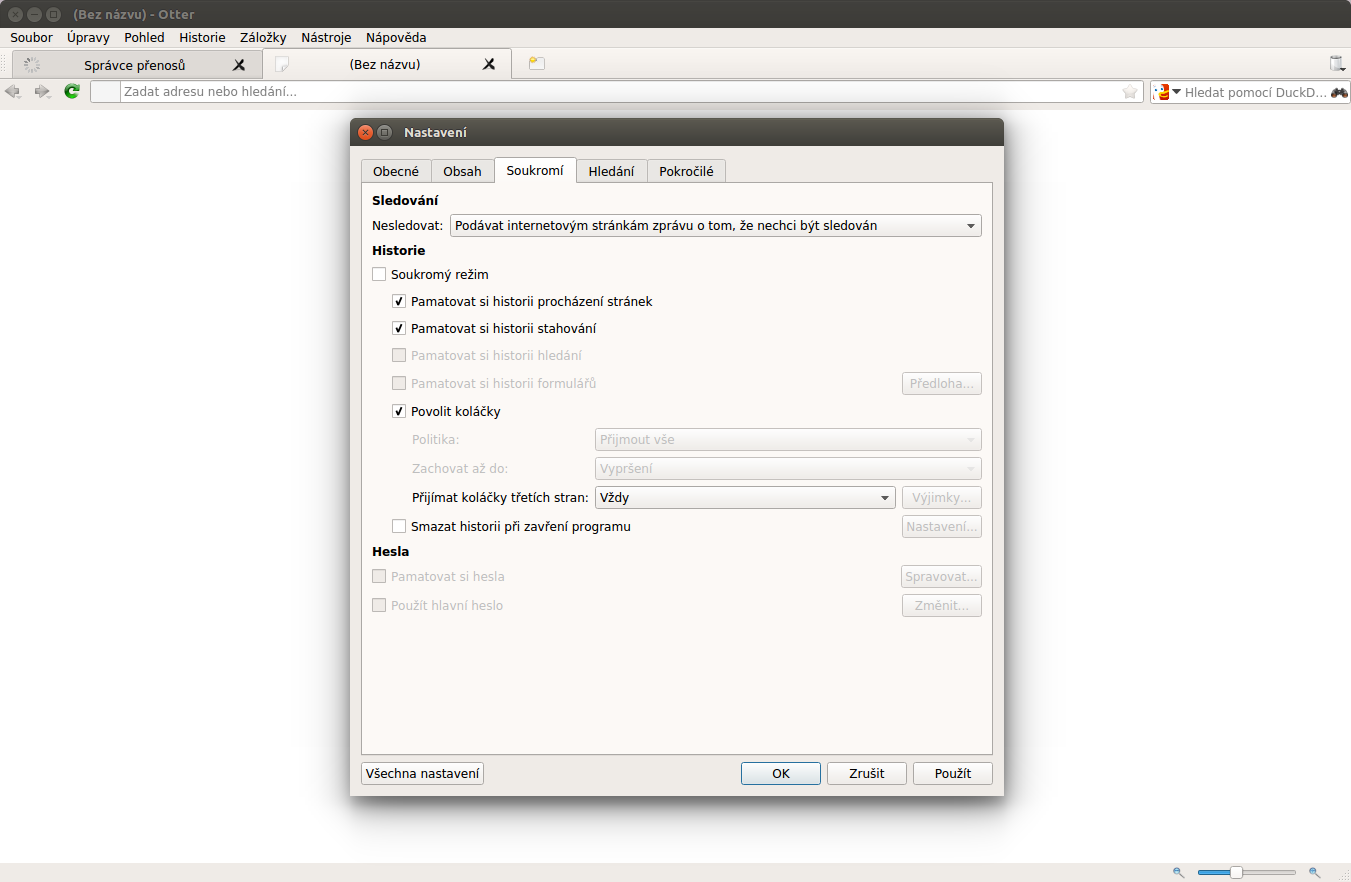
Task: Cancel with the Zrušit button
Action: pyautogui.click(x=867, y=773)
